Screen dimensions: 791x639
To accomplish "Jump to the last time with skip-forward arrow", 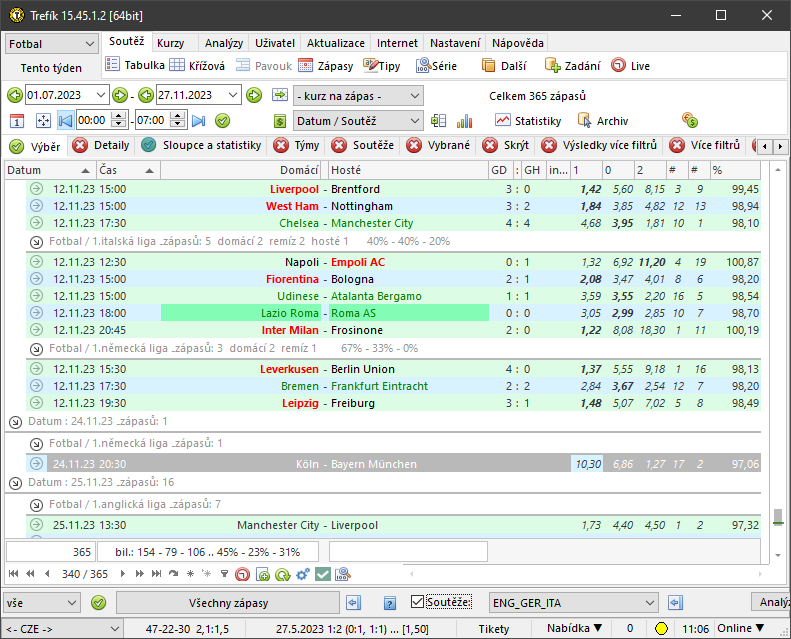I will [199, 121].
